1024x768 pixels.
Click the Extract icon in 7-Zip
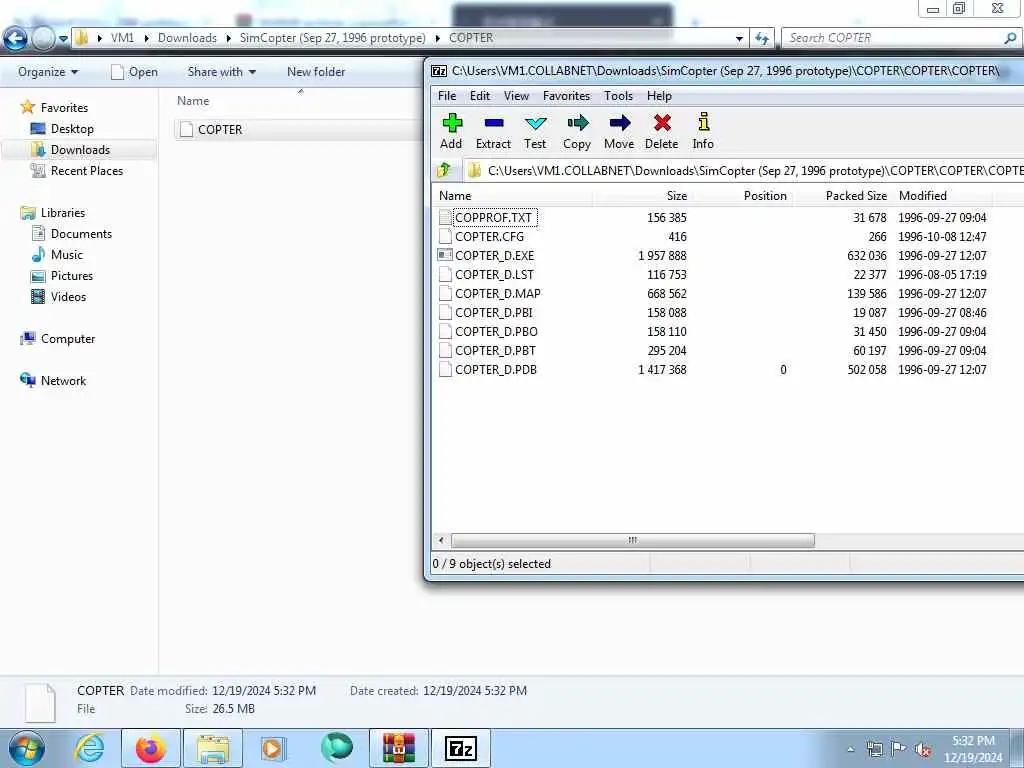493,123
